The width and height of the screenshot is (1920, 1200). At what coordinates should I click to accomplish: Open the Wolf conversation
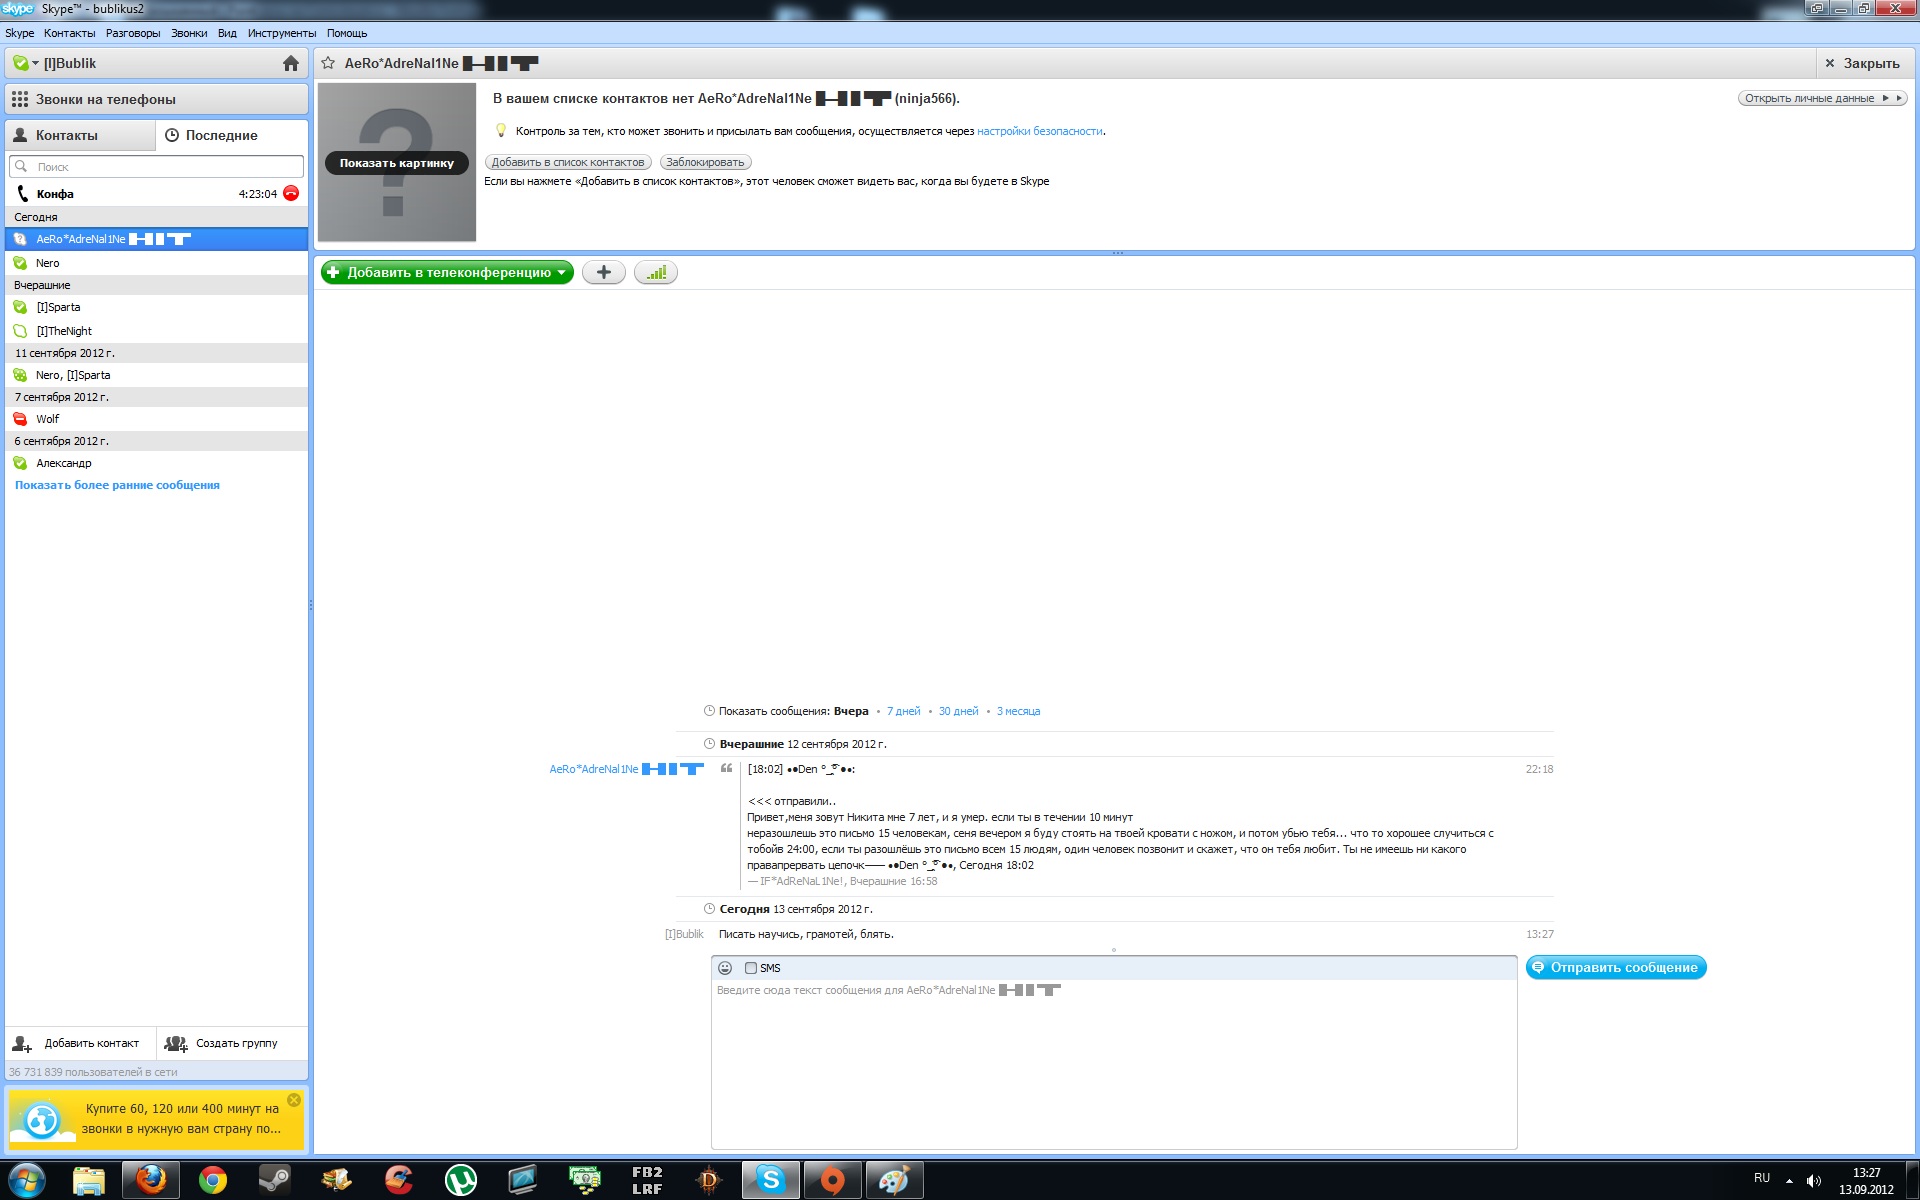pos(156,419)
